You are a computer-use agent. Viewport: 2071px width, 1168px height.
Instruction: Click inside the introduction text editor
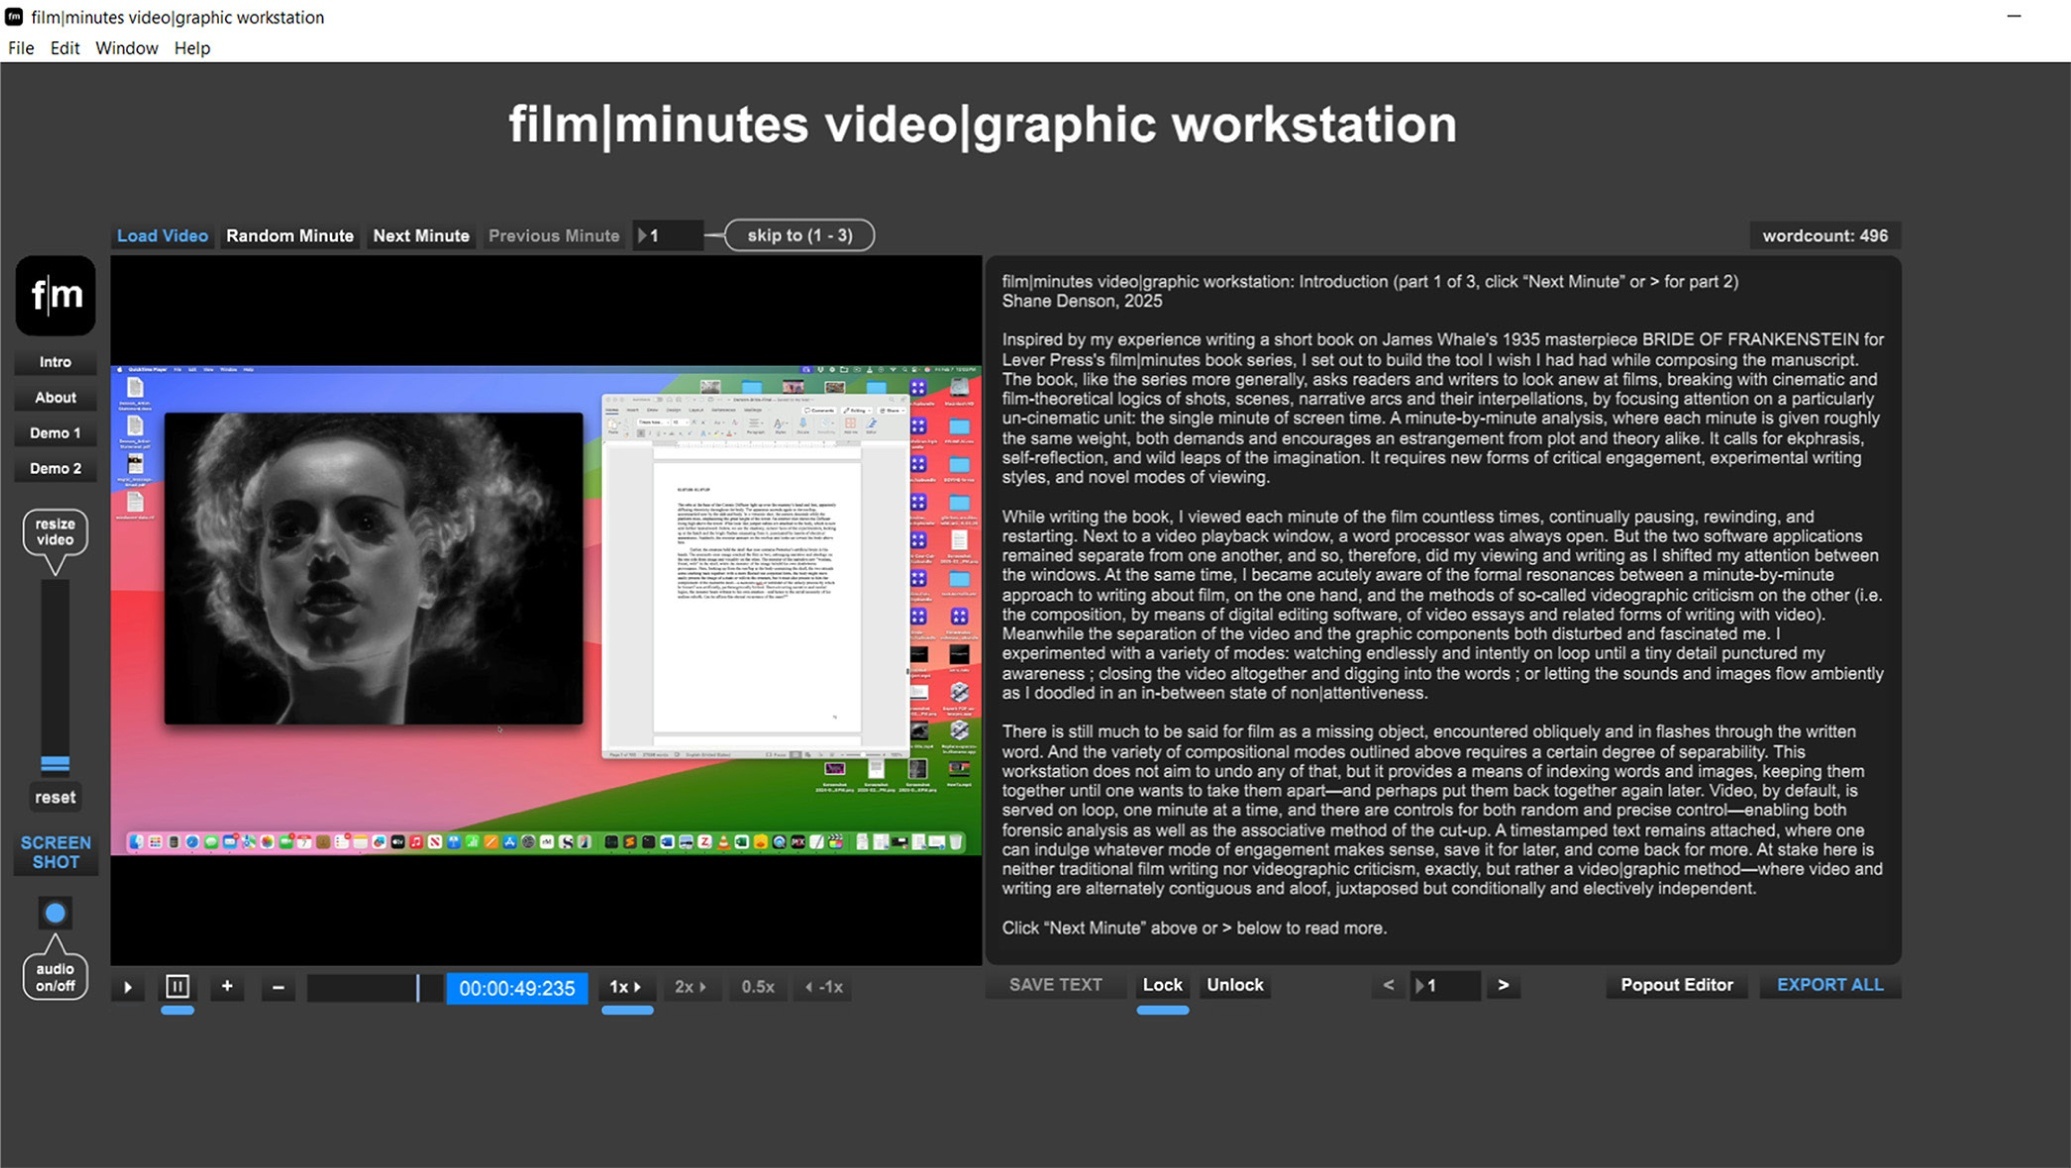click(1443, 610)
